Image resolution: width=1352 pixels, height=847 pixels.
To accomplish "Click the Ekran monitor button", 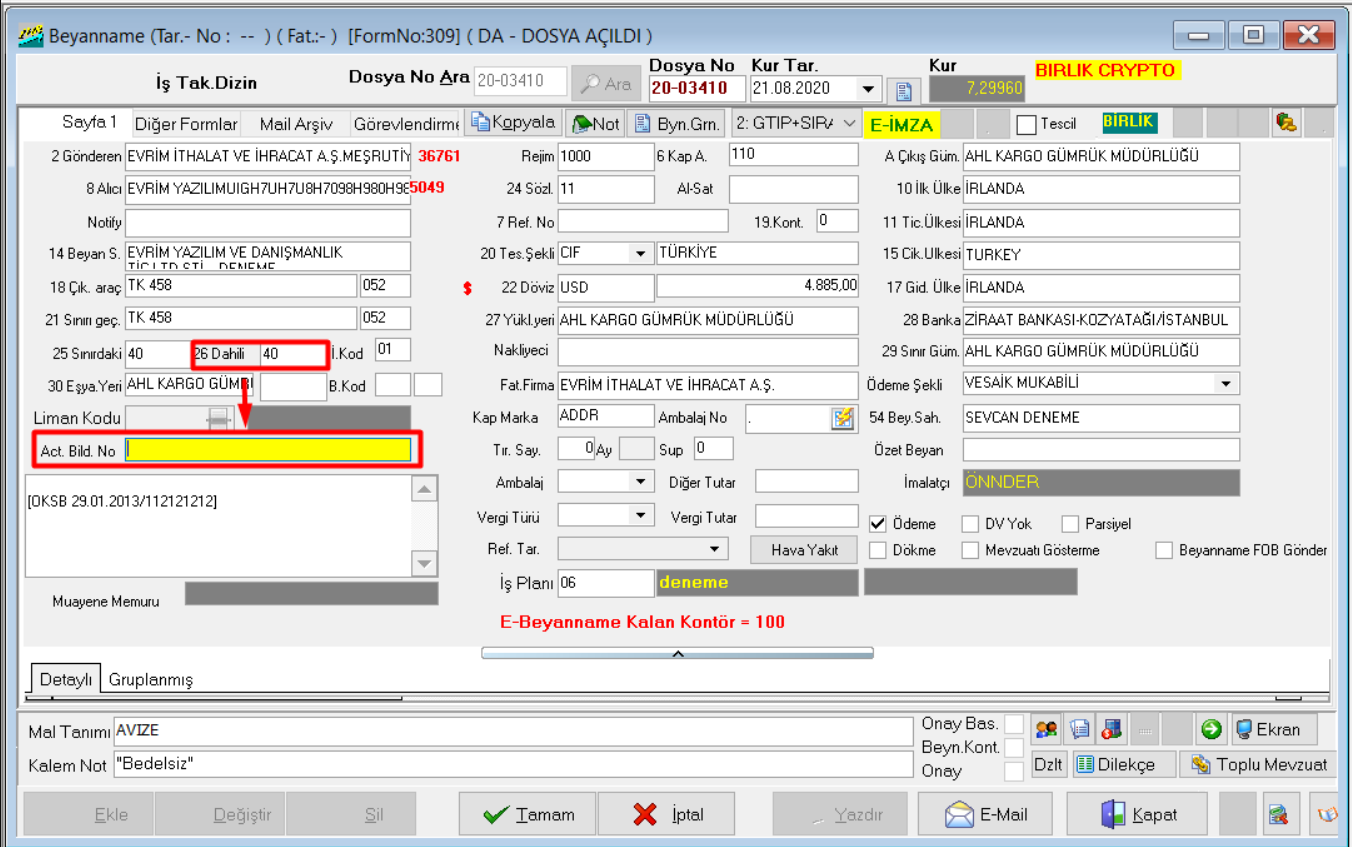I will point(1273,729).
